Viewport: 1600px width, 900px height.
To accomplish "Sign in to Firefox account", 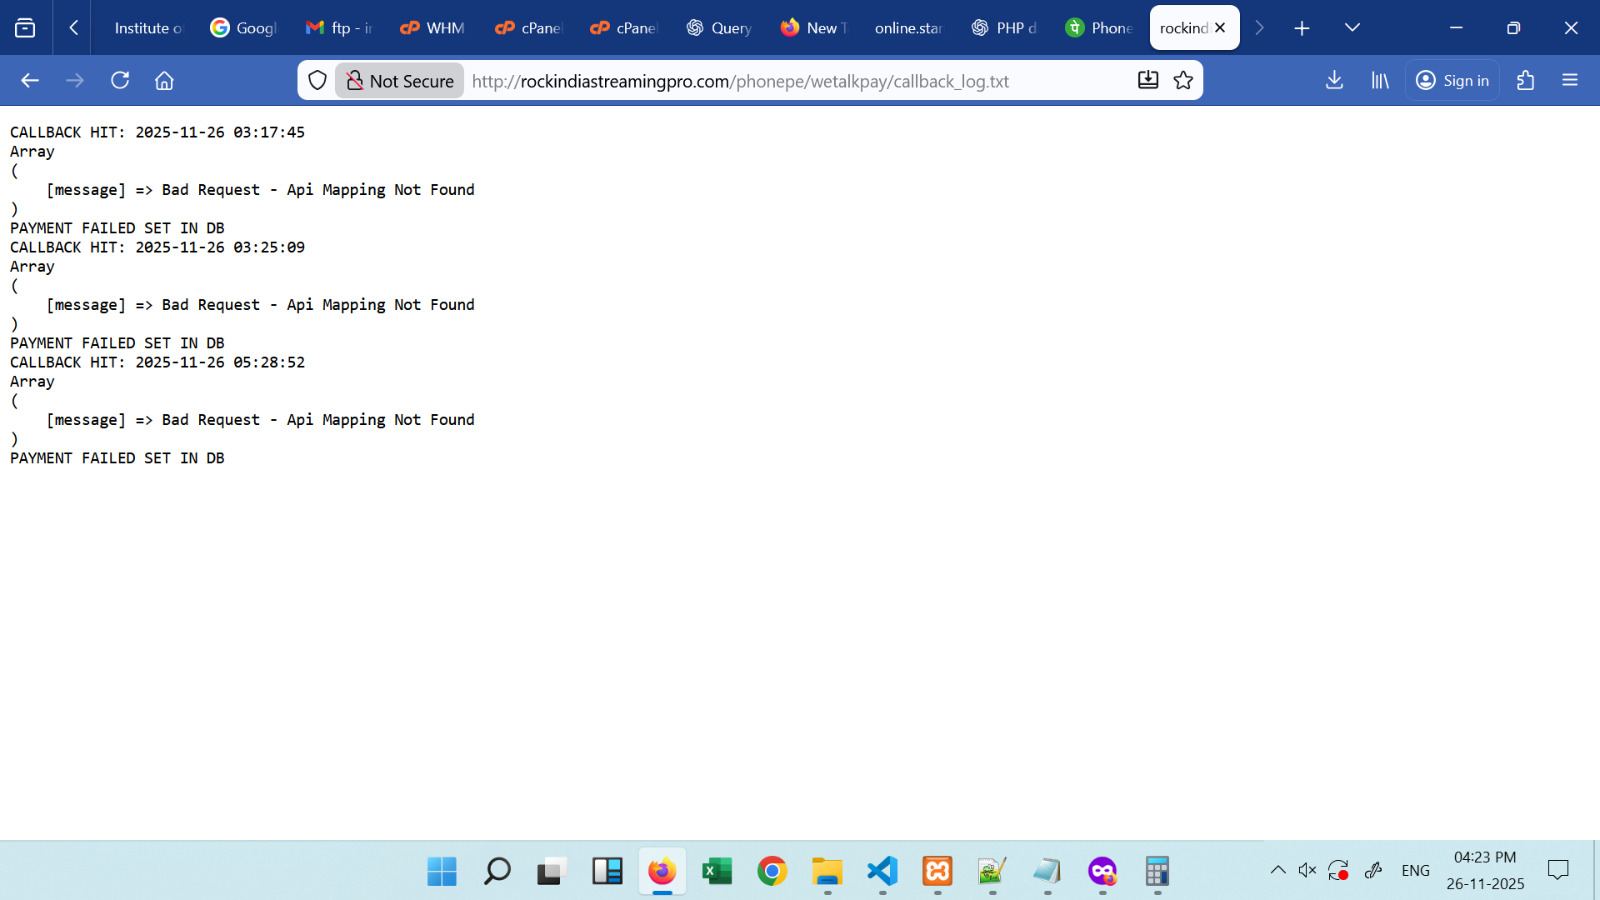I will click(1453, 80).
